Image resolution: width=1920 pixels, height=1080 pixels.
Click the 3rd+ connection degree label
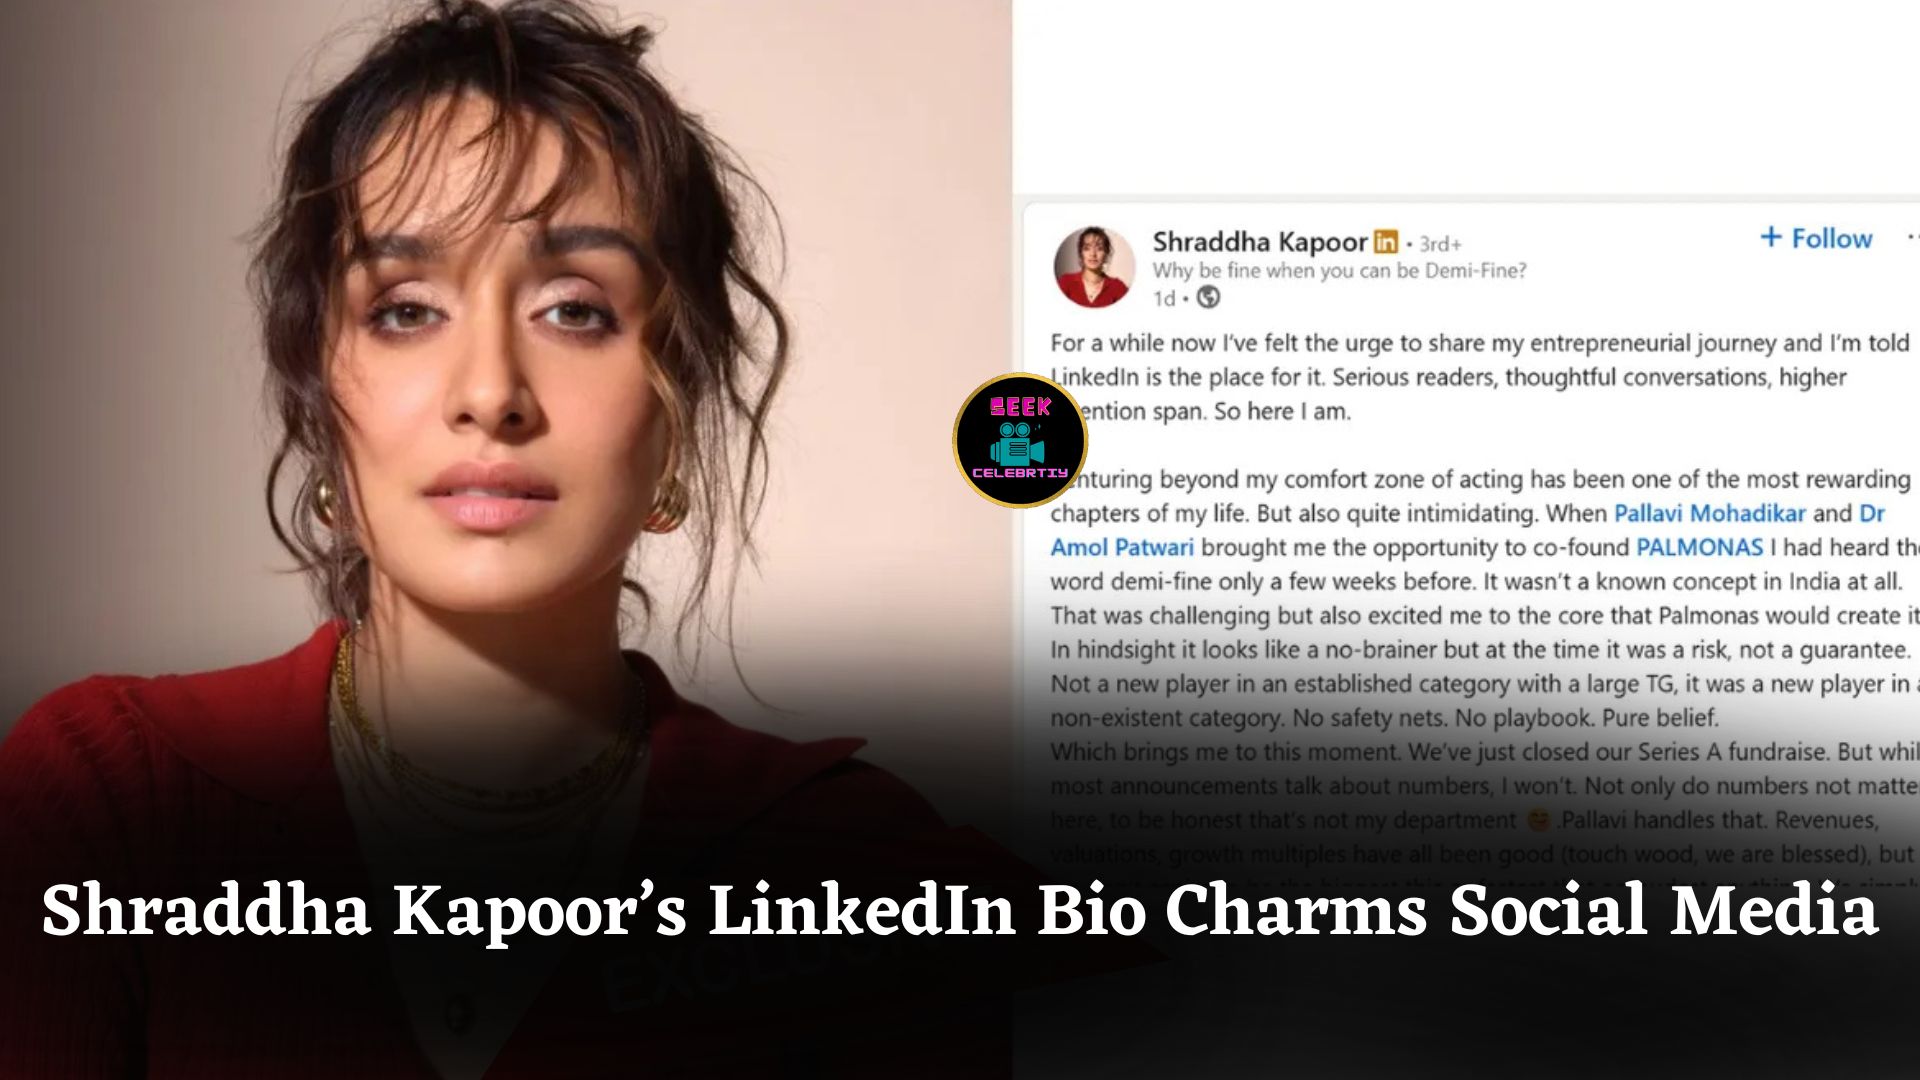[x=1440, y=244]
